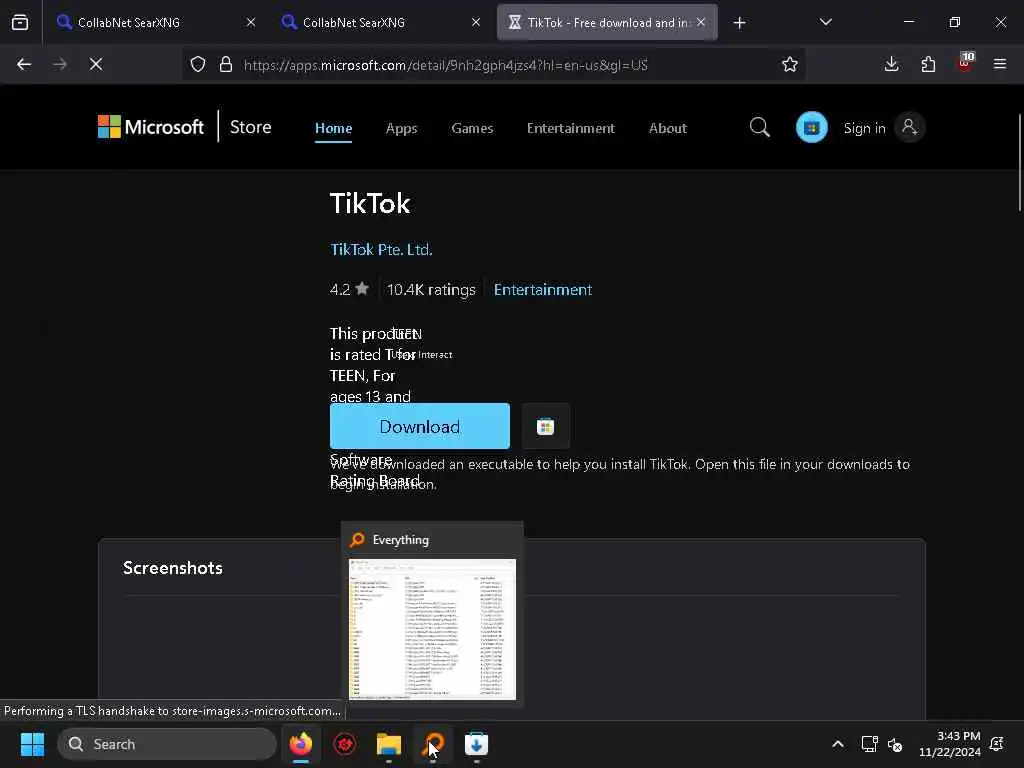Close the second CollabNet SearXNG tab
The image size is (1024, 768).
pyautogui.click(x=475, y=22)
